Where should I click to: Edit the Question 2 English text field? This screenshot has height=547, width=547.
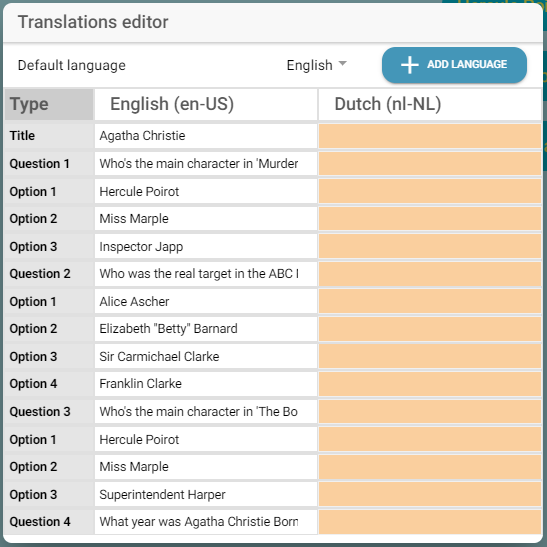[206, 274]
